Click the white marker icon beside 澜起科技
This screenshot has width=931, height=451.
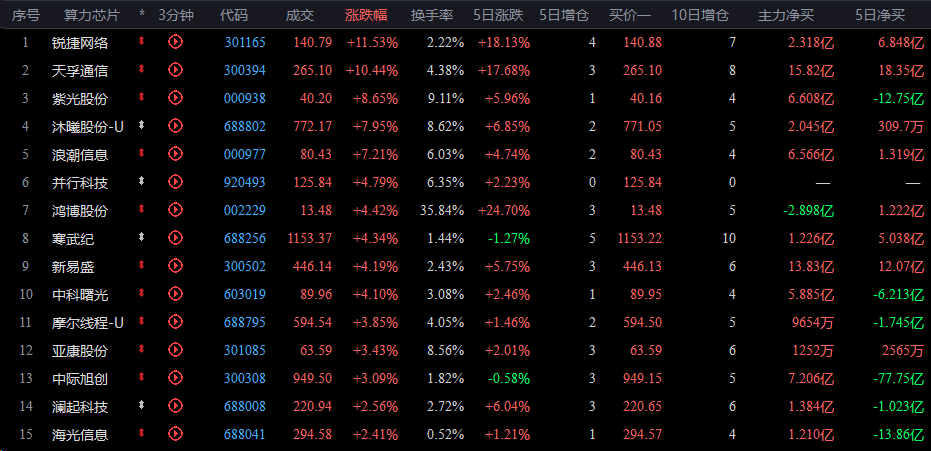(141, 405)
